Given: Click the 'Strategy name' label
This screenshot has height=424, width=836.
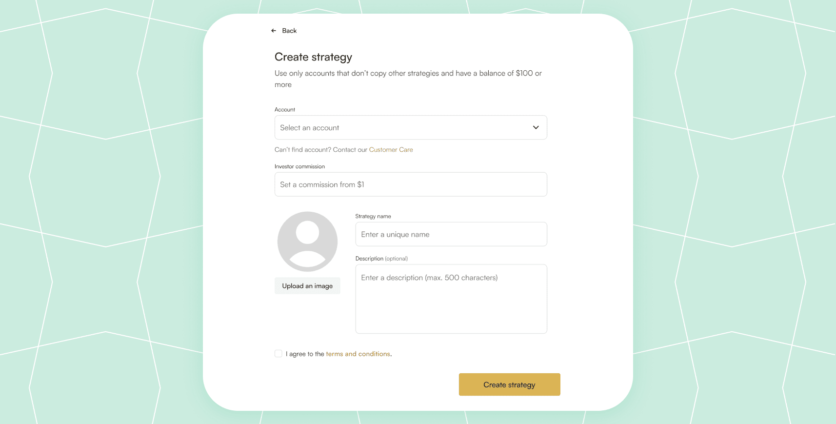Looking at the screenshot, I should (373, 216).
